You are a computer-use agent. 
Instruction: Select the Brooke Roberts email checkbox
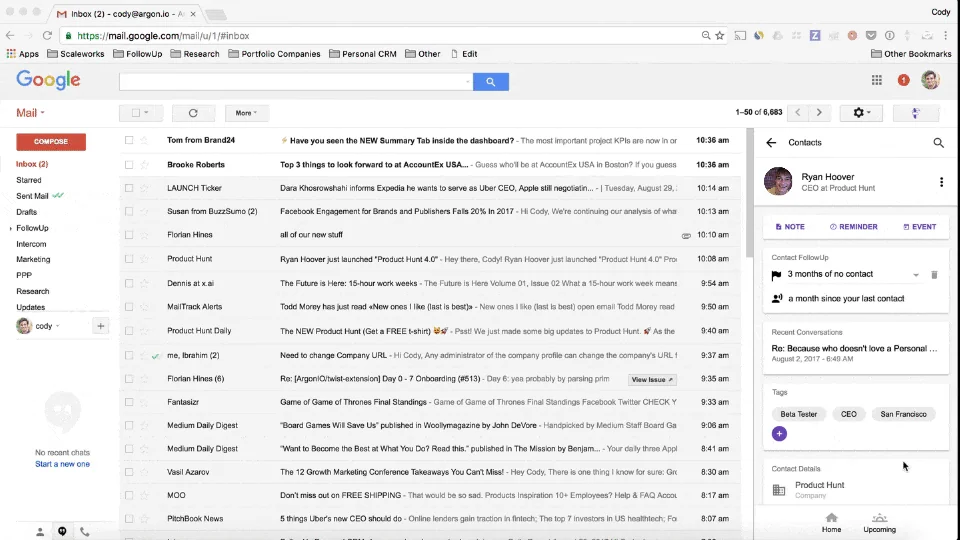[129, 165]
